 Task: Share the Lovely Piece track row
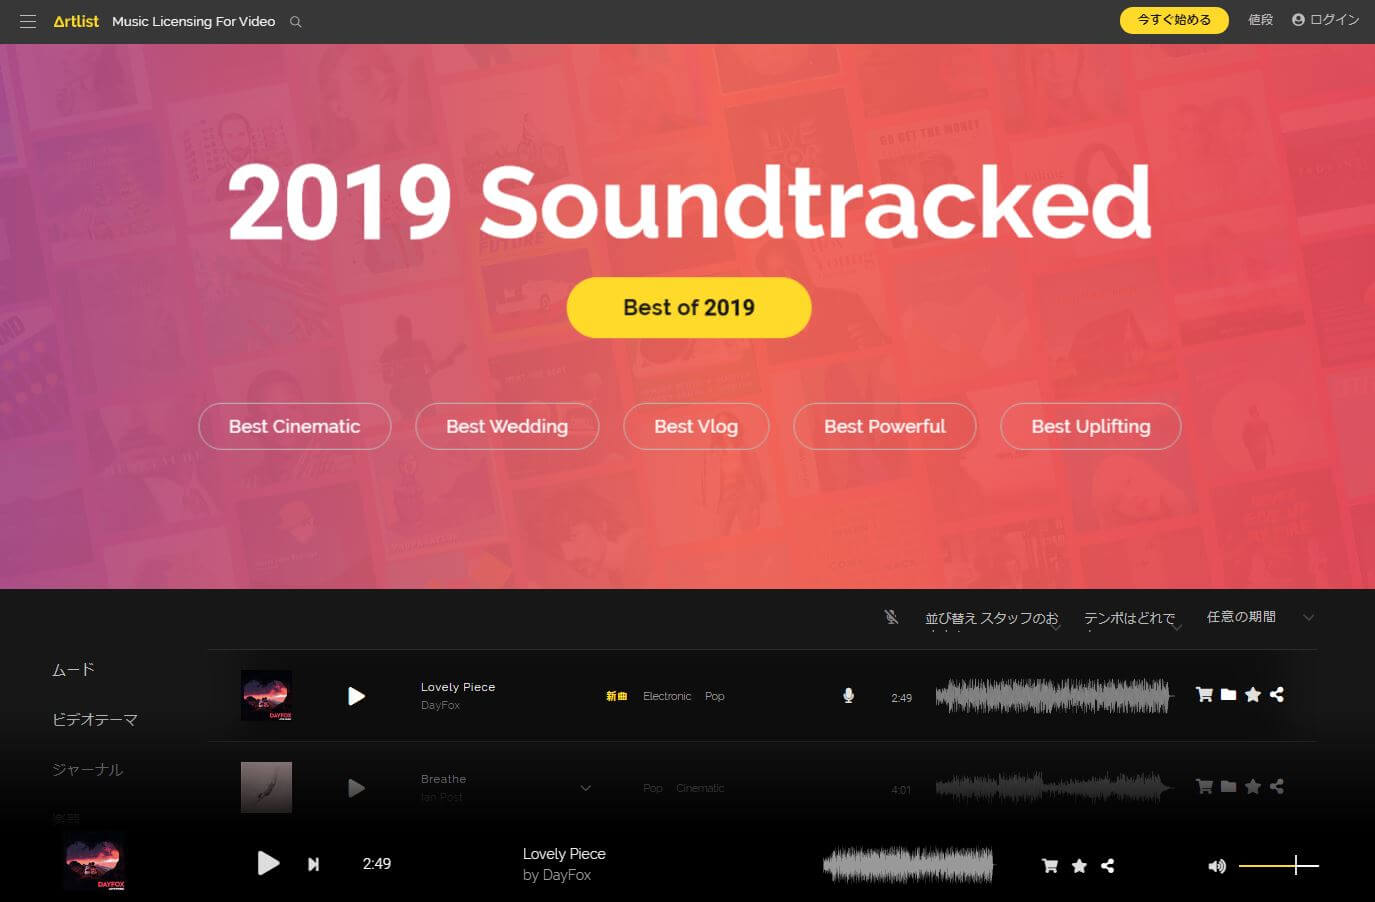tap(1277, 695)
